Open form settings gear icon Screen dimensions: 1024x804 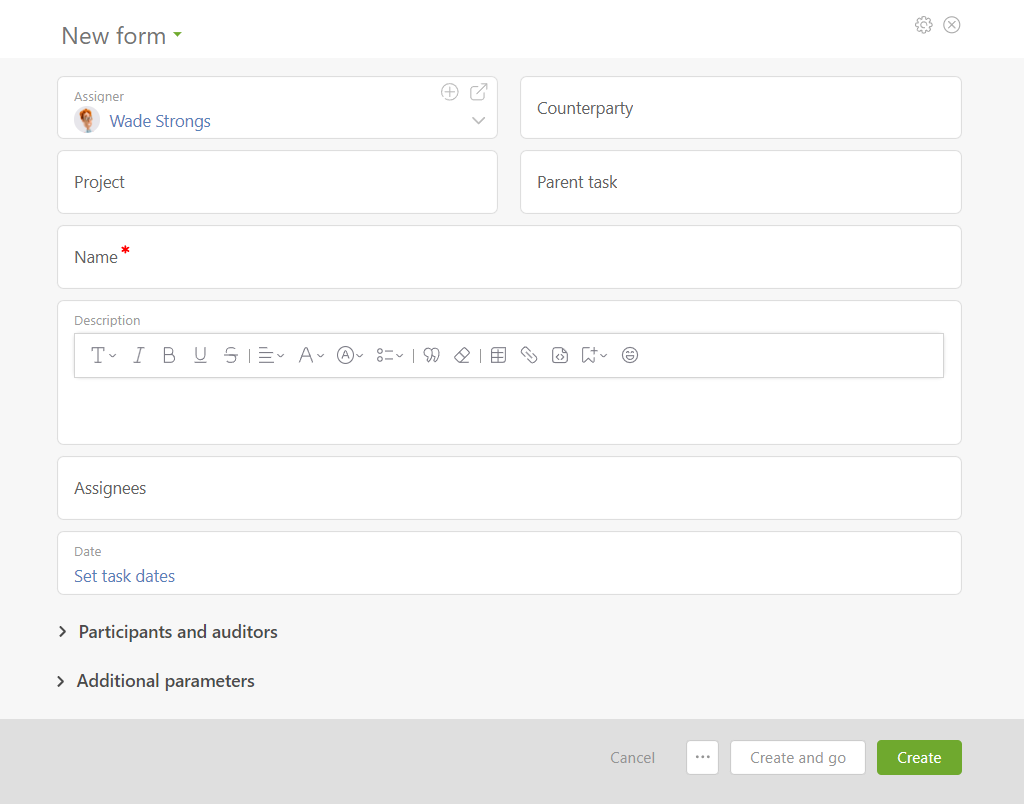(x=923, y=25)
